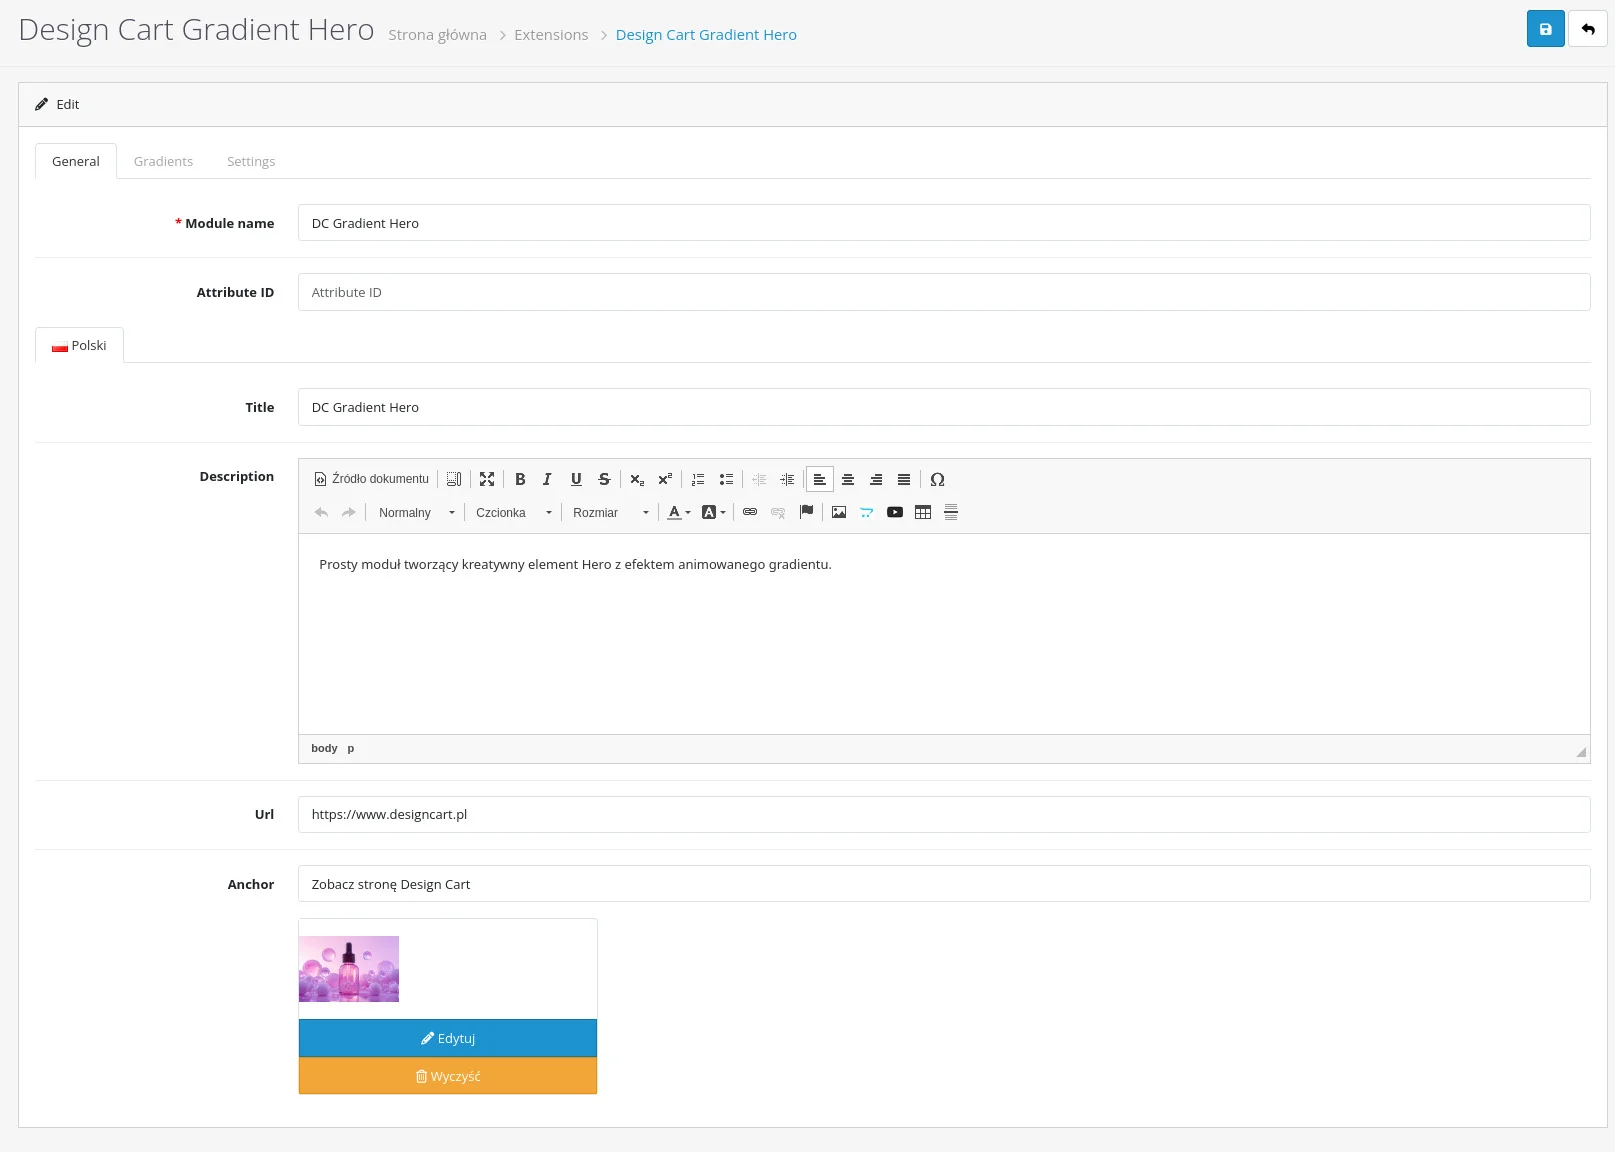The width and height of the screenshot is (1615, 1152).
Task: Add a hyperlink using the link icon
Action: click(x=750, y=512)
